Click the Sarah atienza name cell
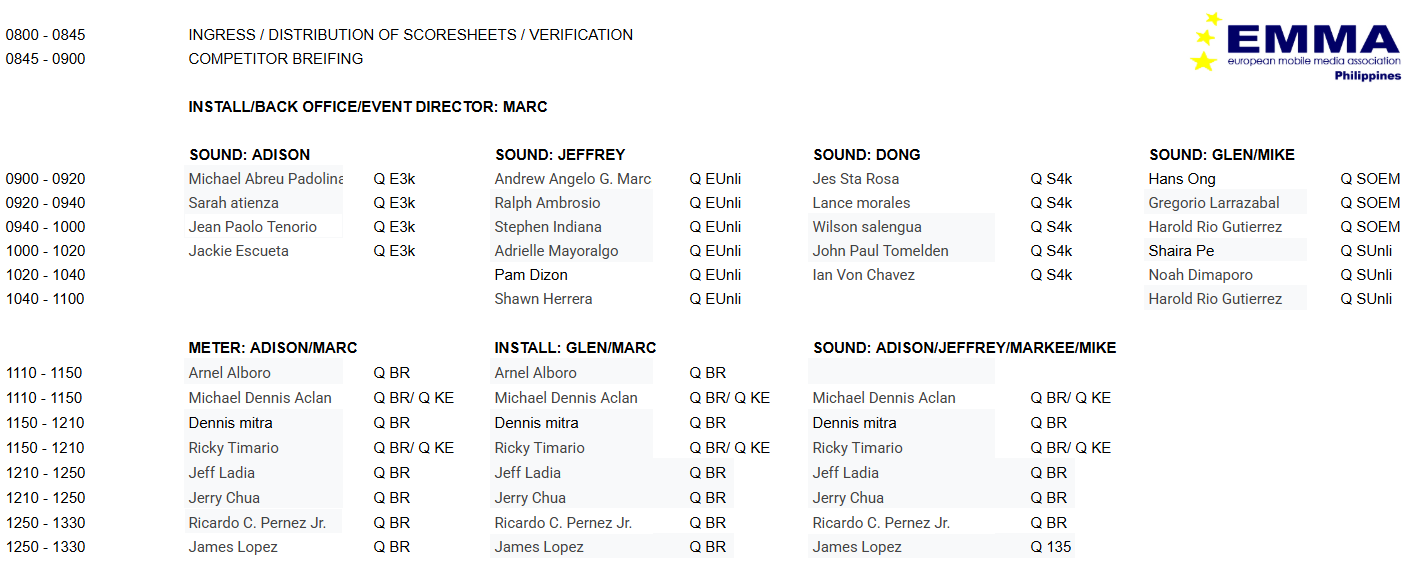 pos(233,203)
